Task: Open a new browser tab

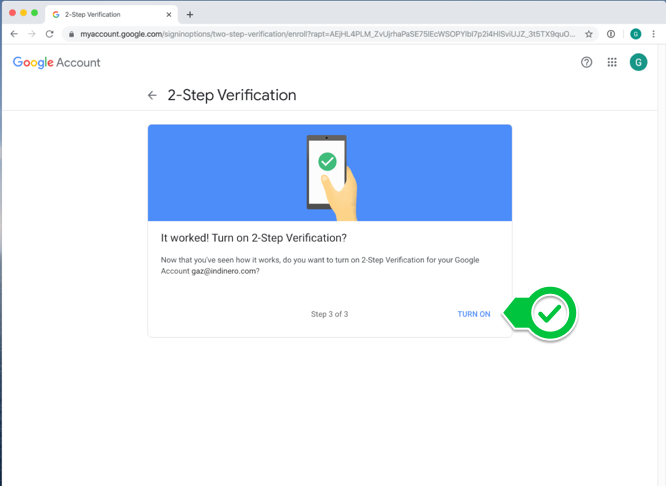Action: (190, 14)
